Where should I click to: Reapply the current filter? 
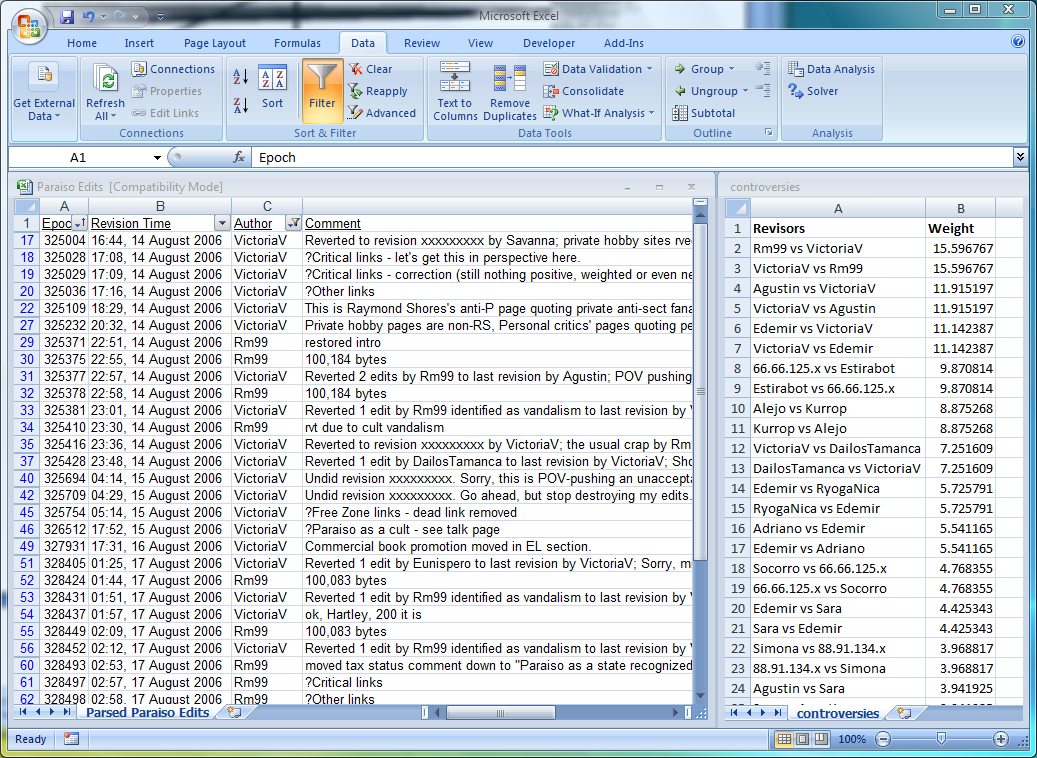coord(378,91)
